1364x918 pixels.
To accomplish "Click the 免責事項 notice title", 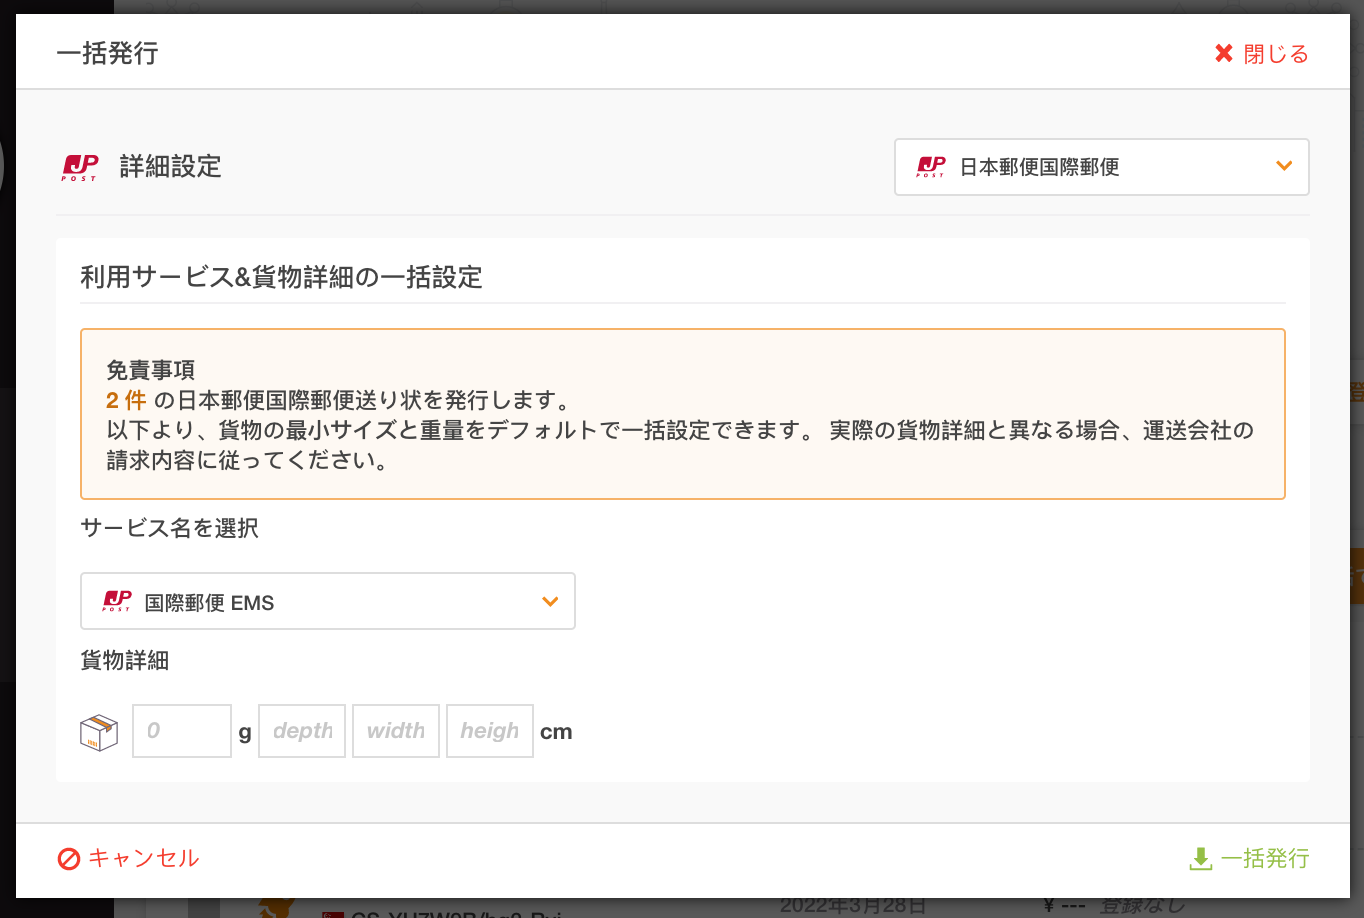I will (x=151, y=370).
